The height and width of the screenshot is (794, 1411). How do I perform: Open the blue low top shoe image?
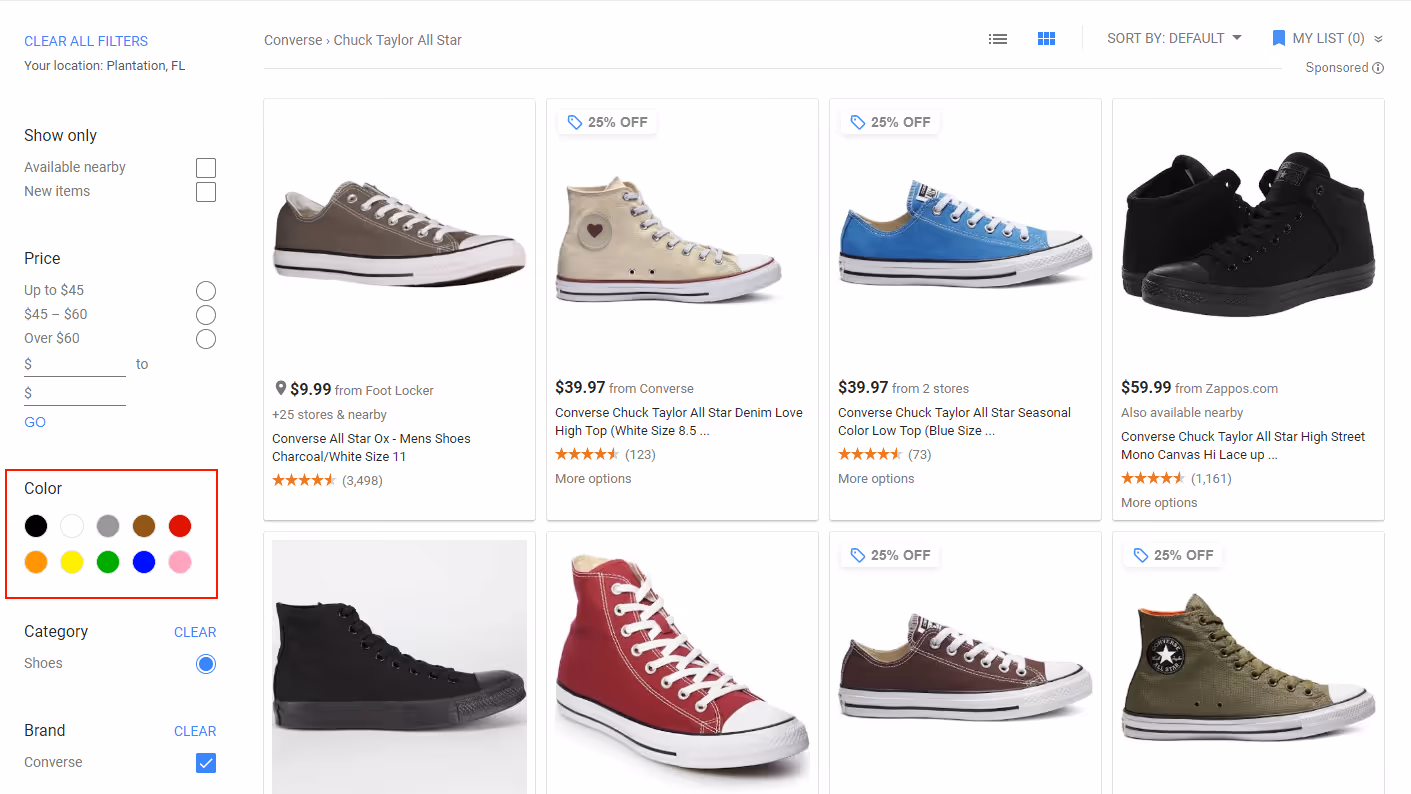coord(965,235)
